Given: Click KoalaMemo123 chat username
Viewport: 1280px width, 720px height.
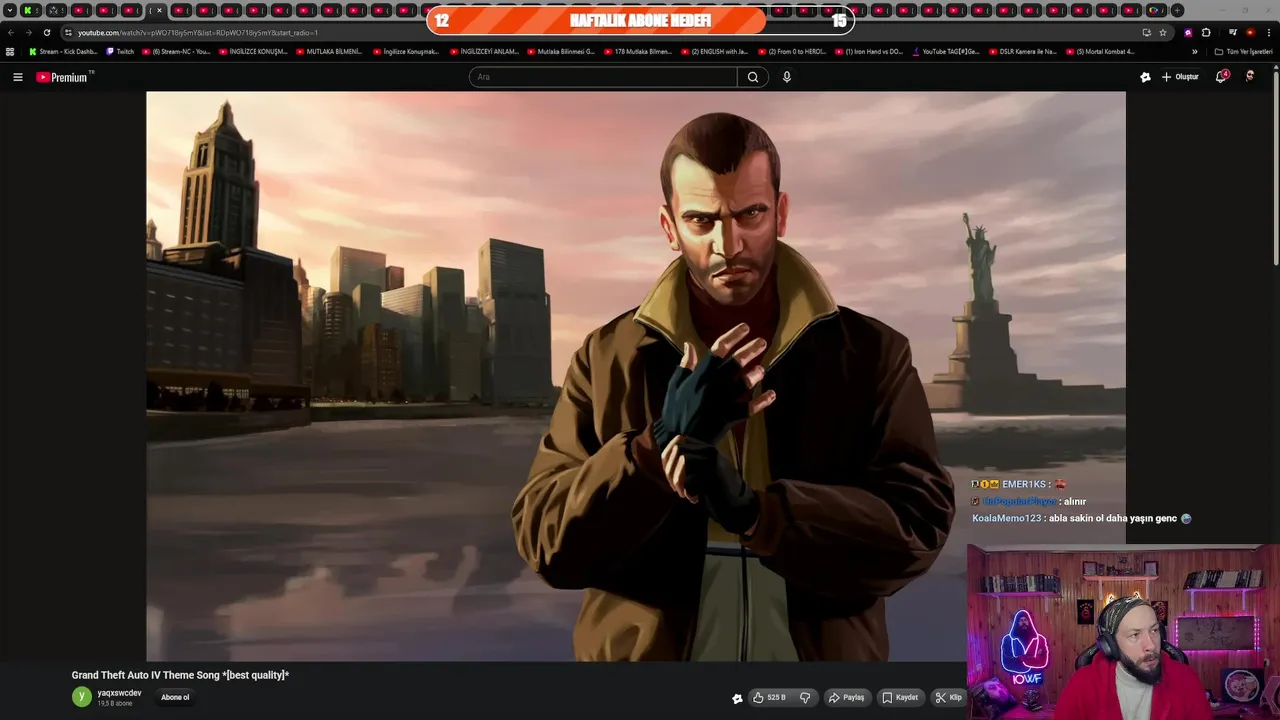Looking at the screenshot, I should click(1006, 519).
